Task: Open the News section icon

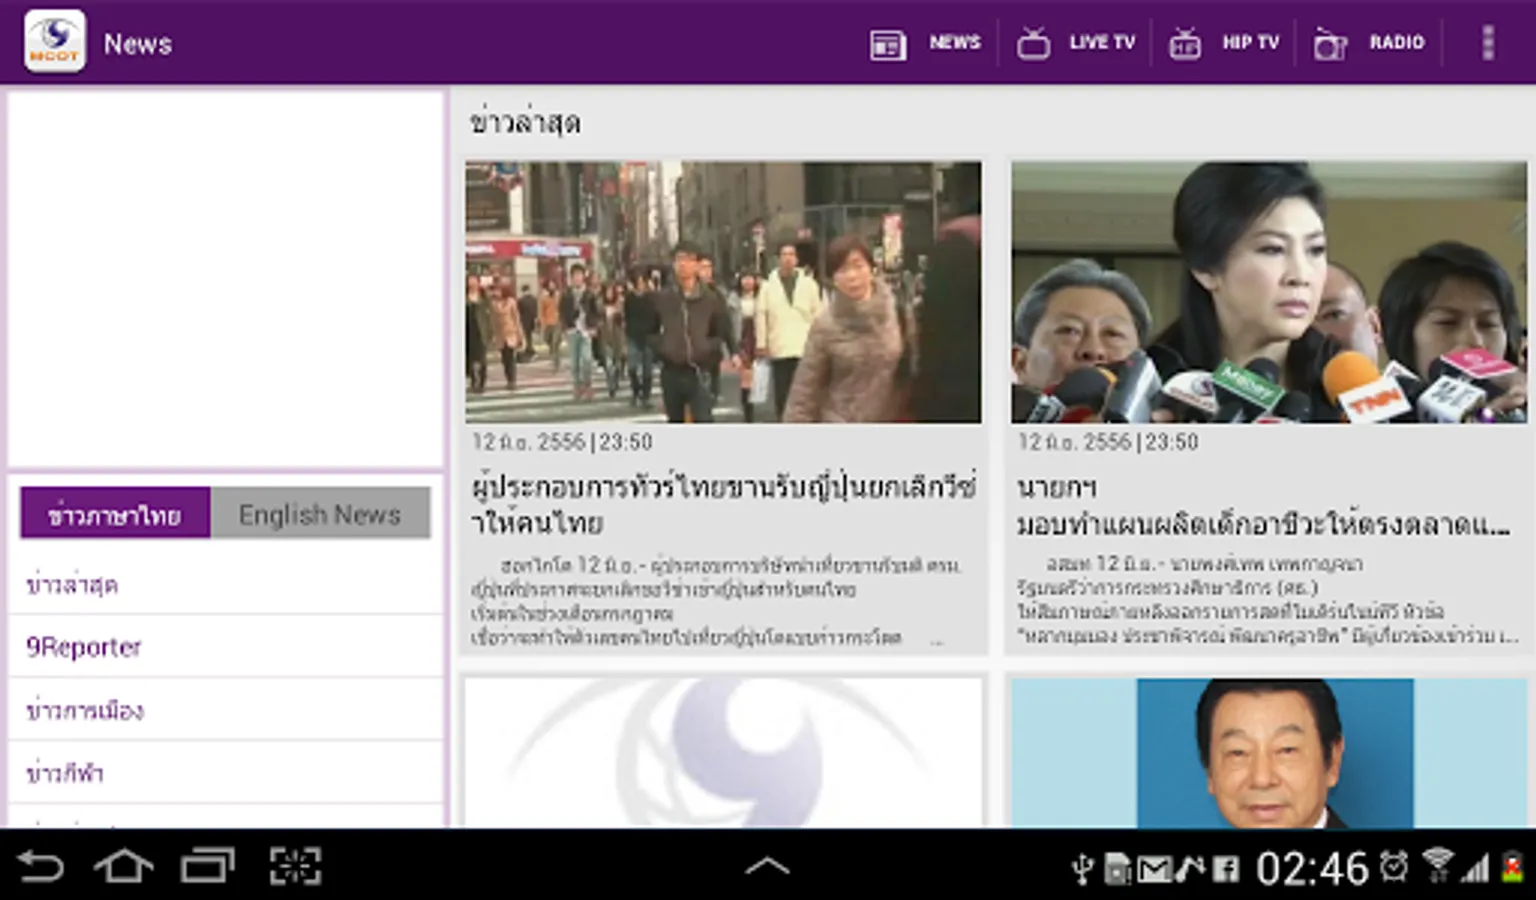Action: (888, 44)
